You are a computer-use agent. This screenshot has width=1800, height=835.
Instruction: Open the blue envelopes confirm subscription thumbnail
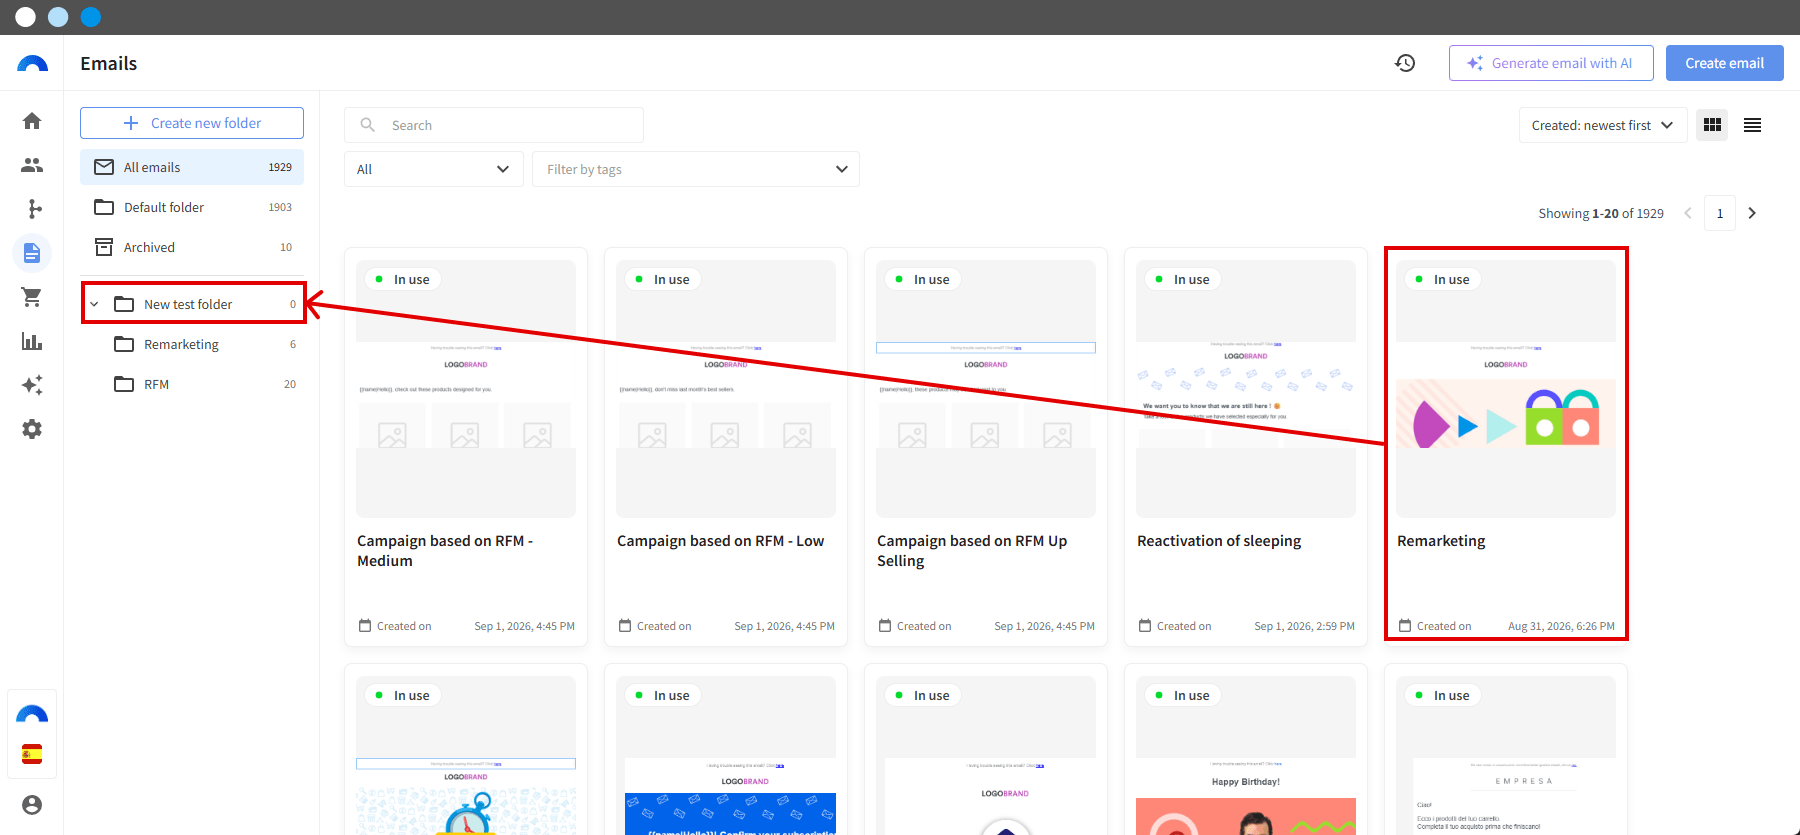point(726,755)
